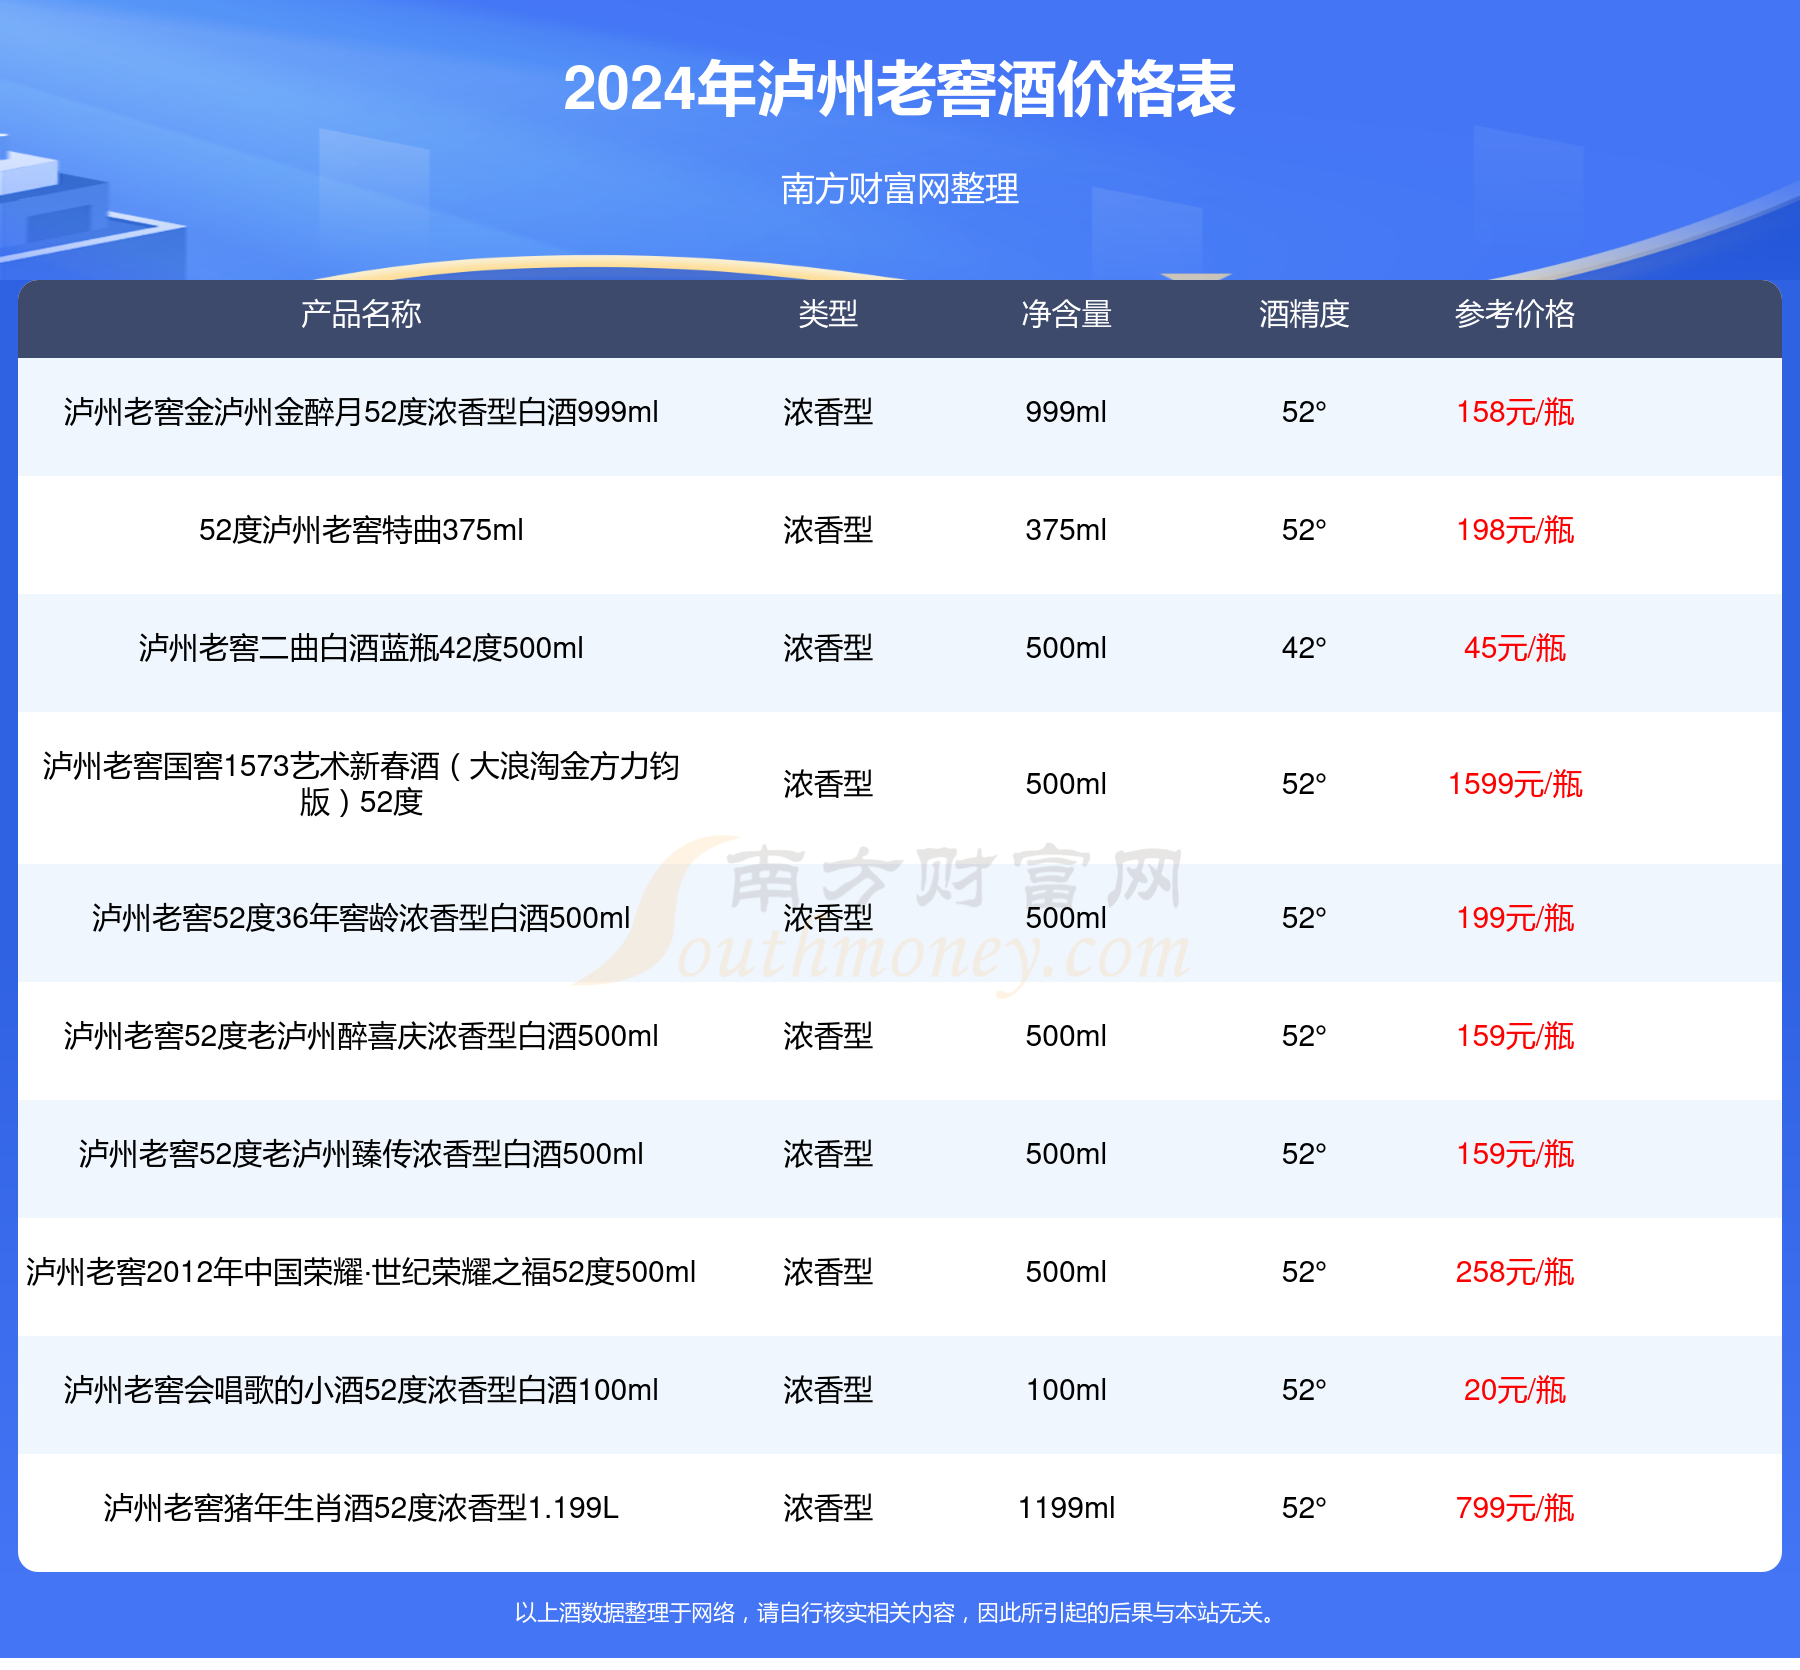Click the footer disclaimer 以上酒数据整理于网络
This screenshot has height=1670, width=1800.
click(625, 1613)
